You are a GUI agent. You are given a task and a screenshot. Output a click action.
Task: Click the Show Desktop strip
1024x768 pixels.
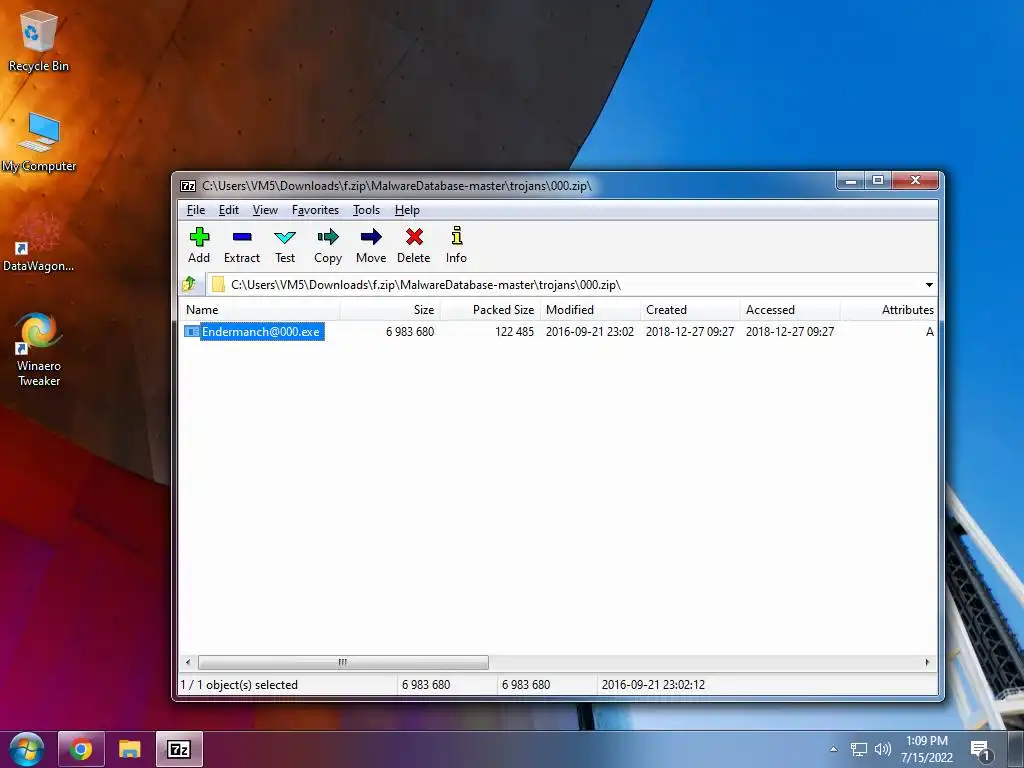point(1016,749)
